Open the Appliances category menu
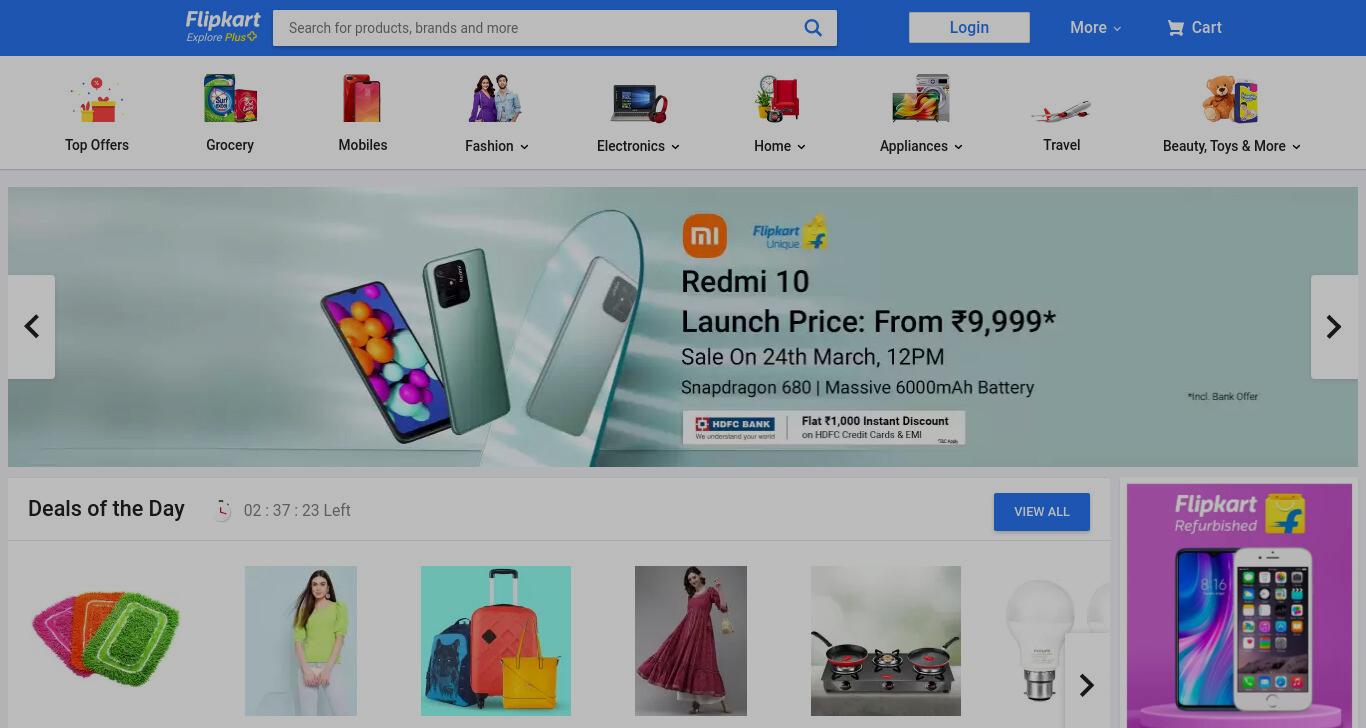1366x728 pixels. click(x=921, y=146)
